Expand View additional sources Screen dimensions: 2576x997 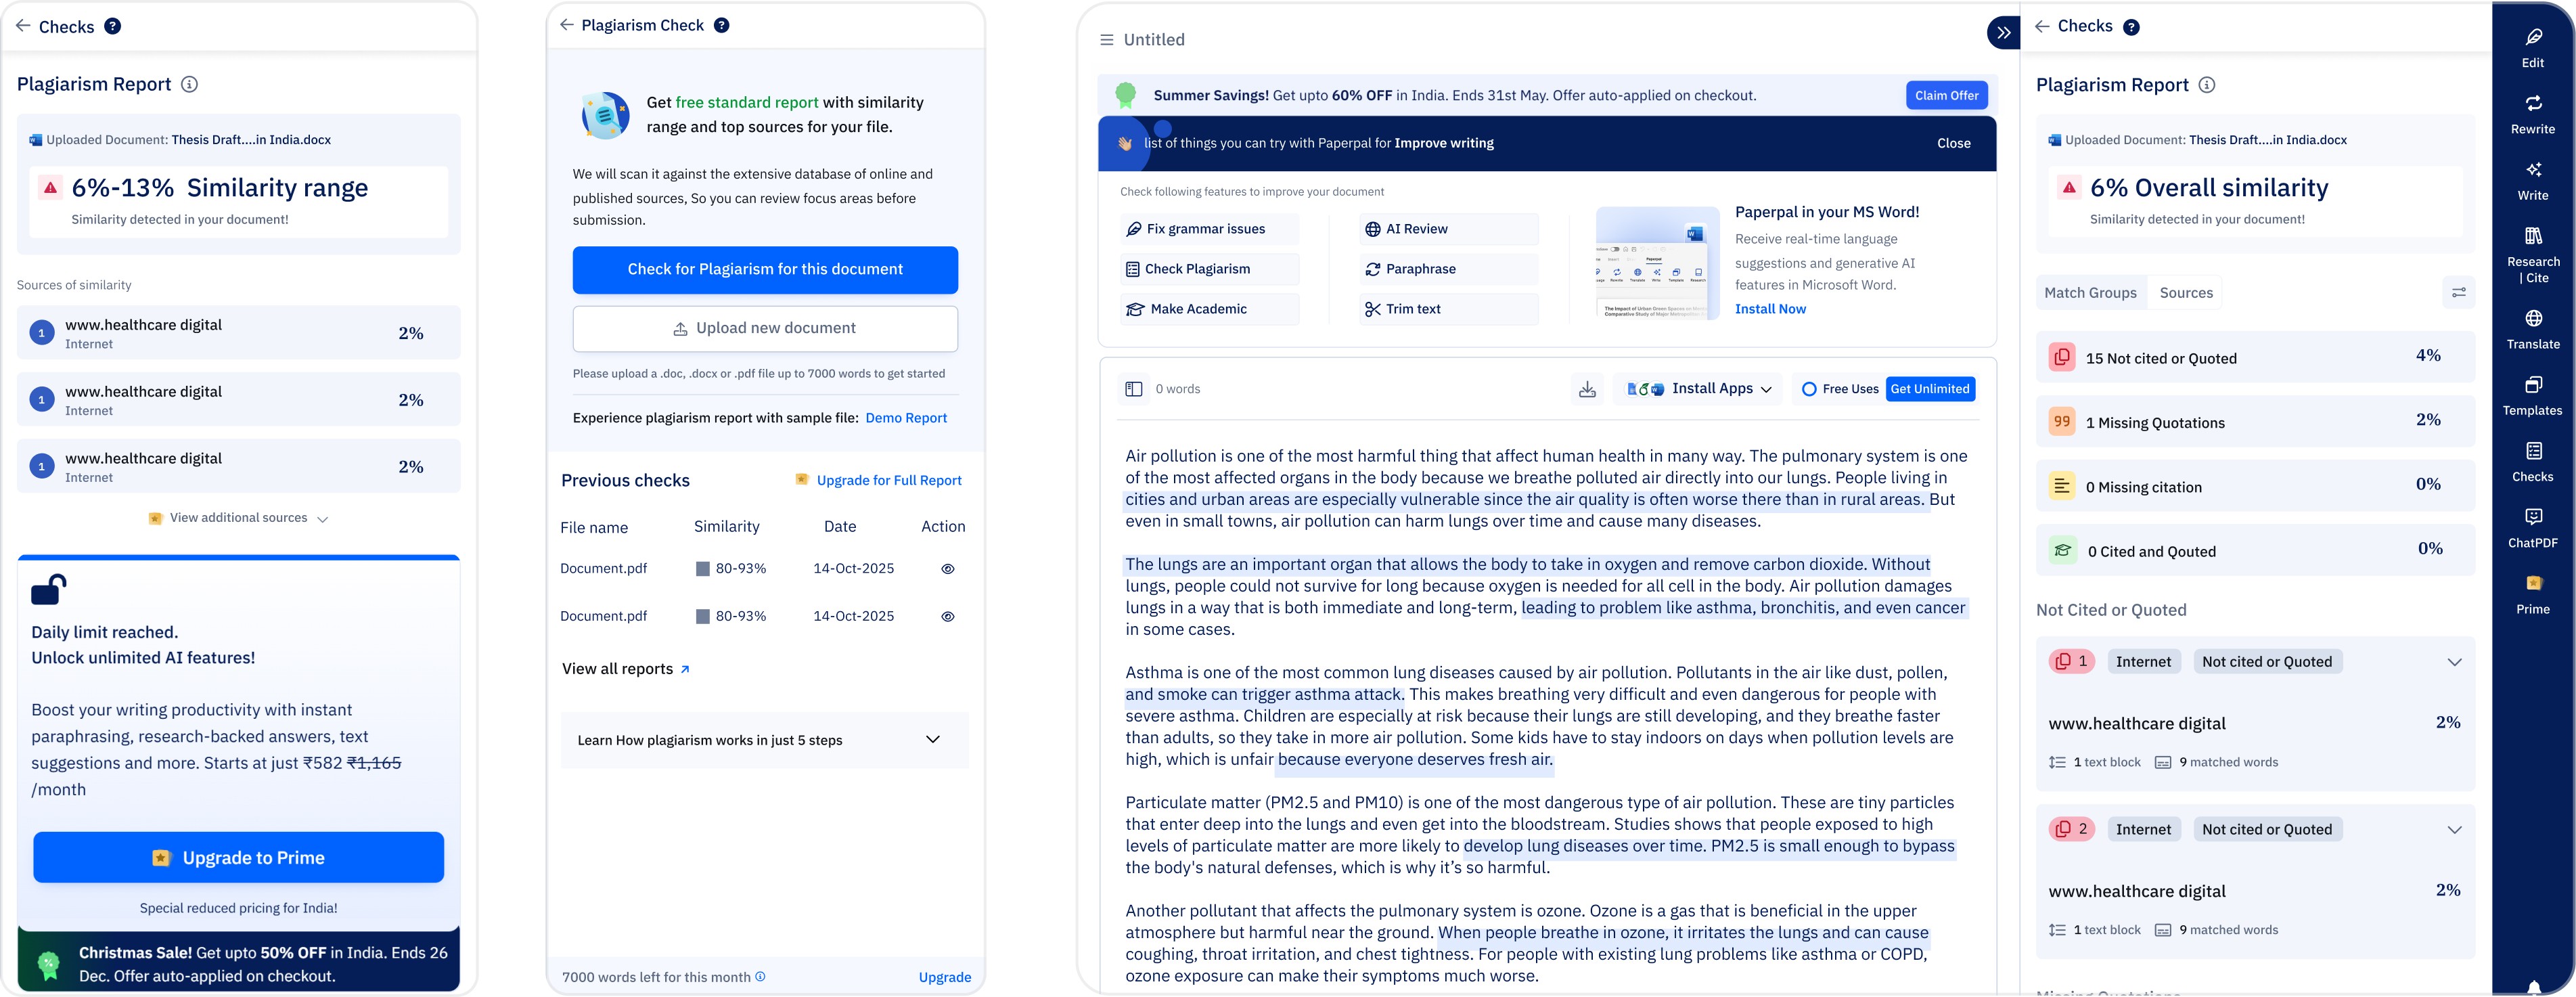[239, 518]
